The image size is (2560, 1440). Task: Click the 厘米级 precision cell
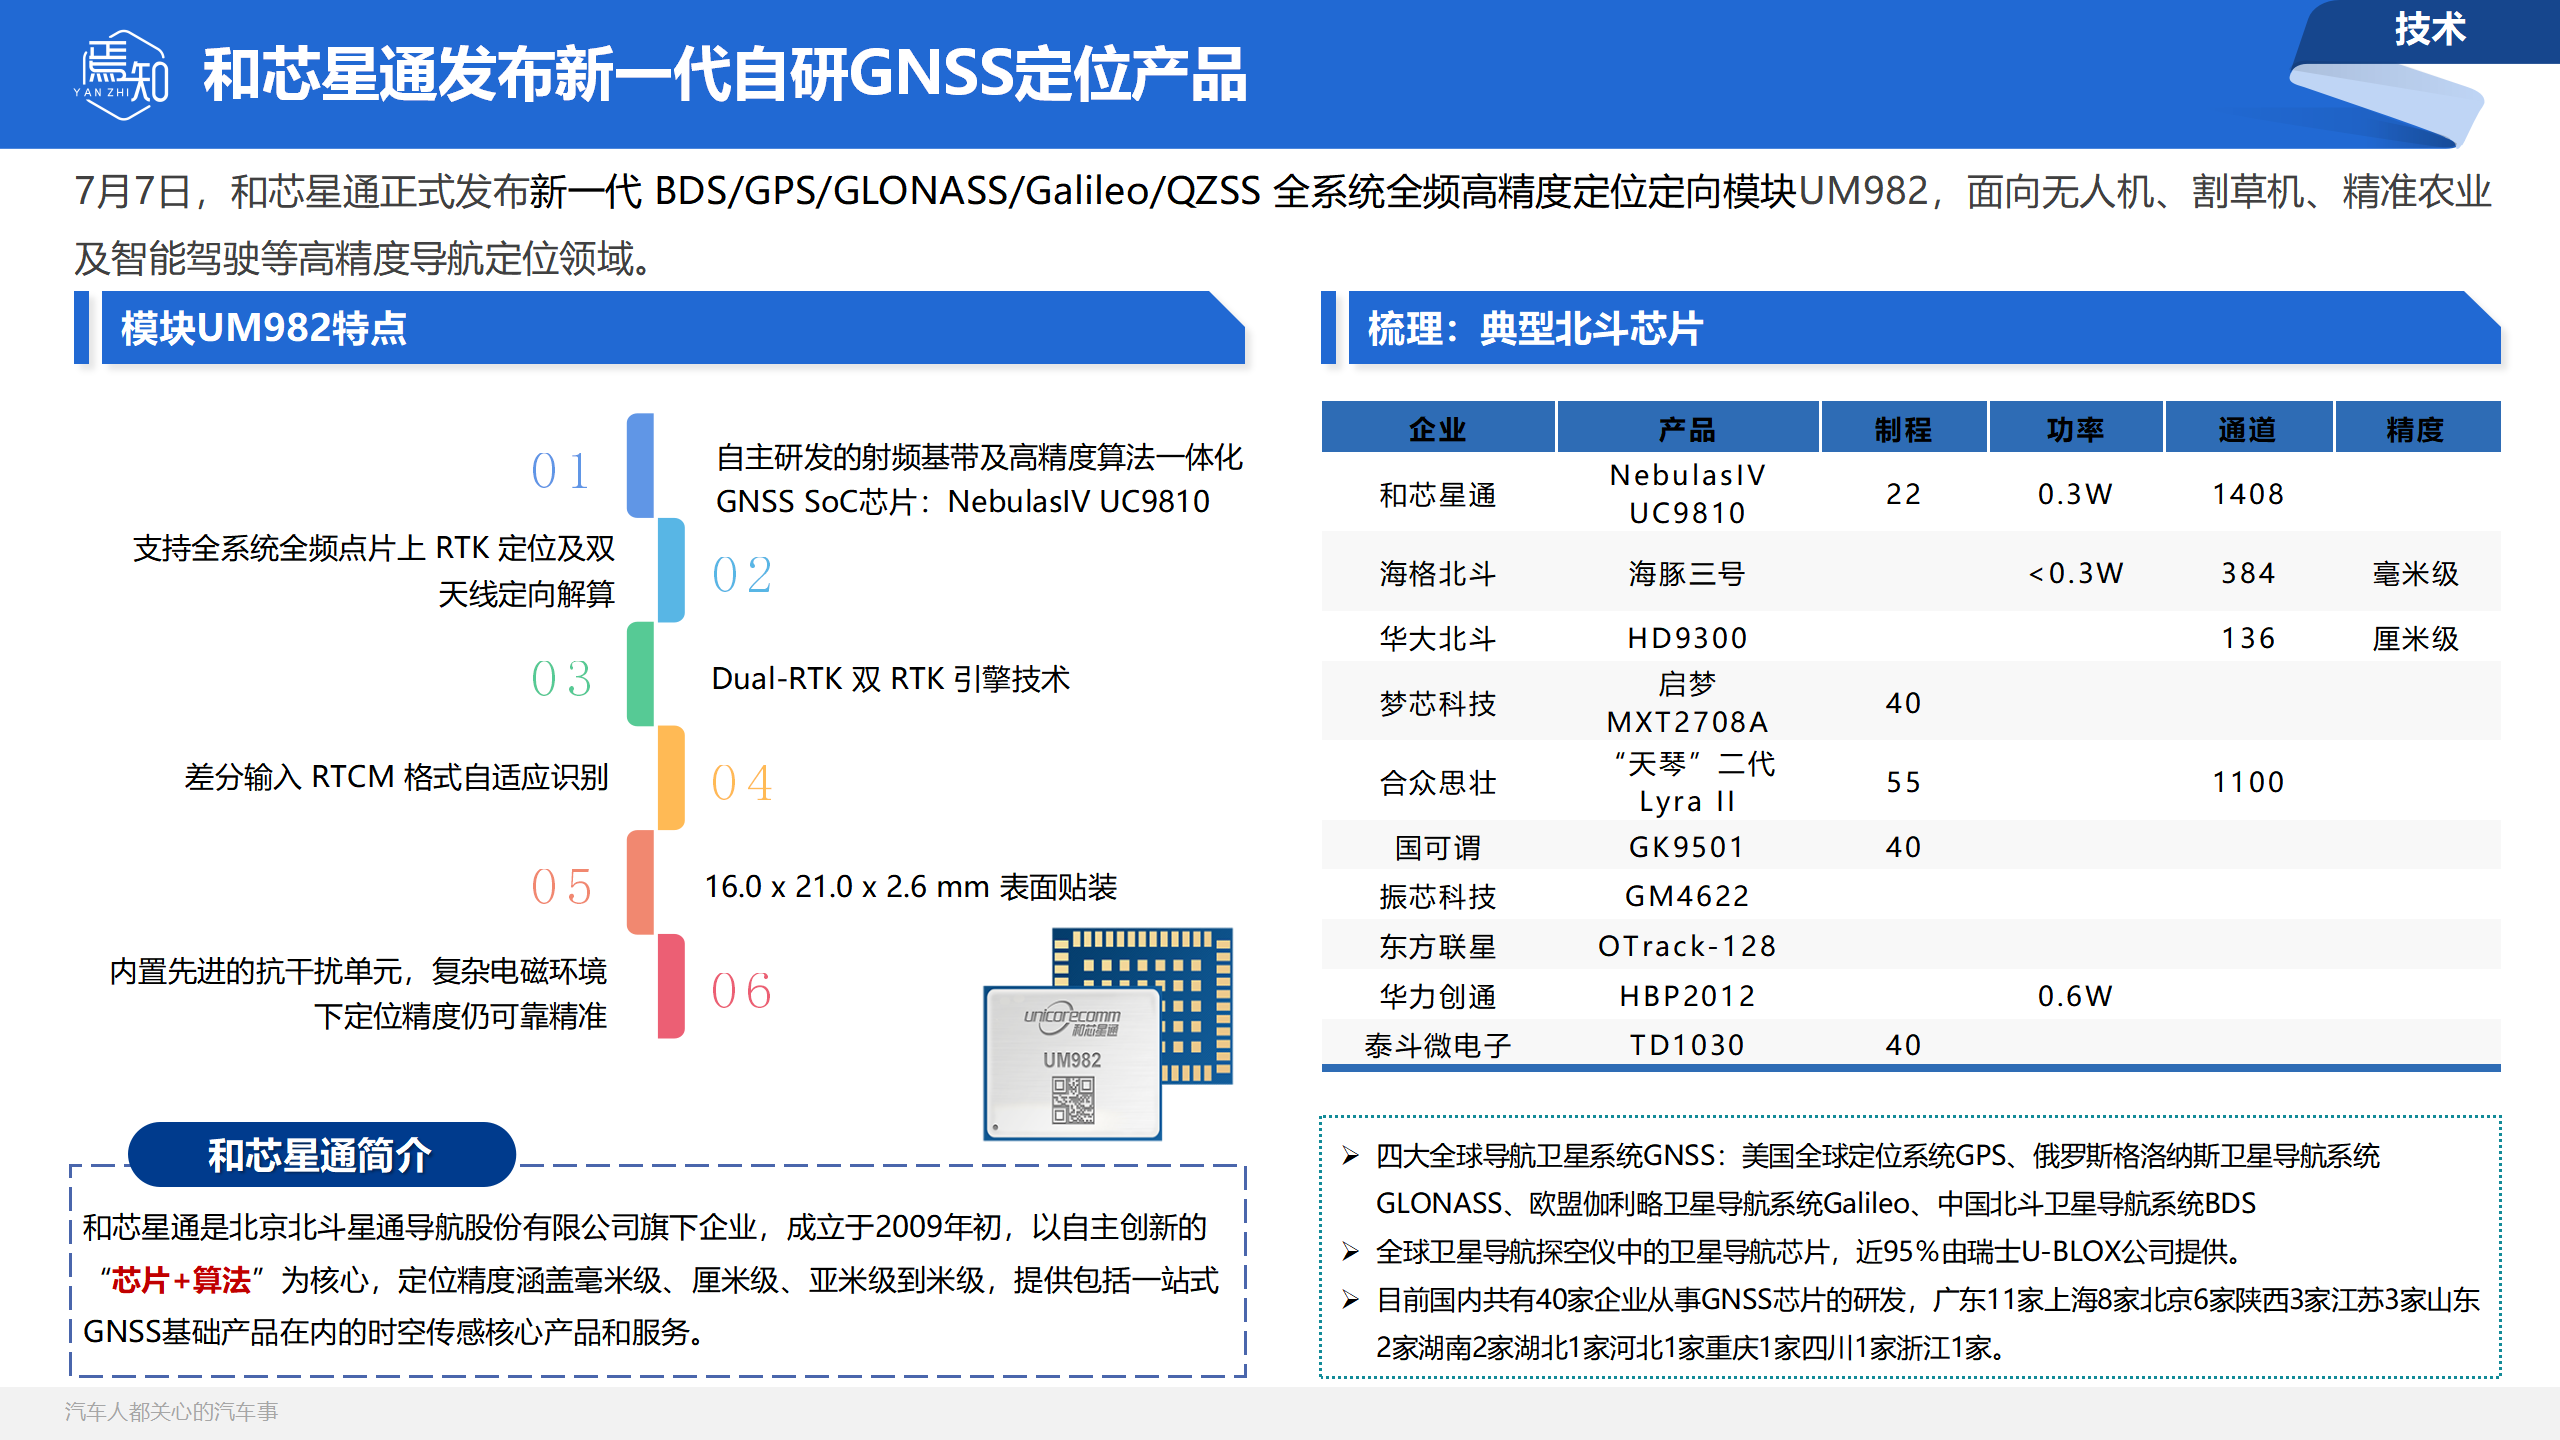click(2415, 639)
